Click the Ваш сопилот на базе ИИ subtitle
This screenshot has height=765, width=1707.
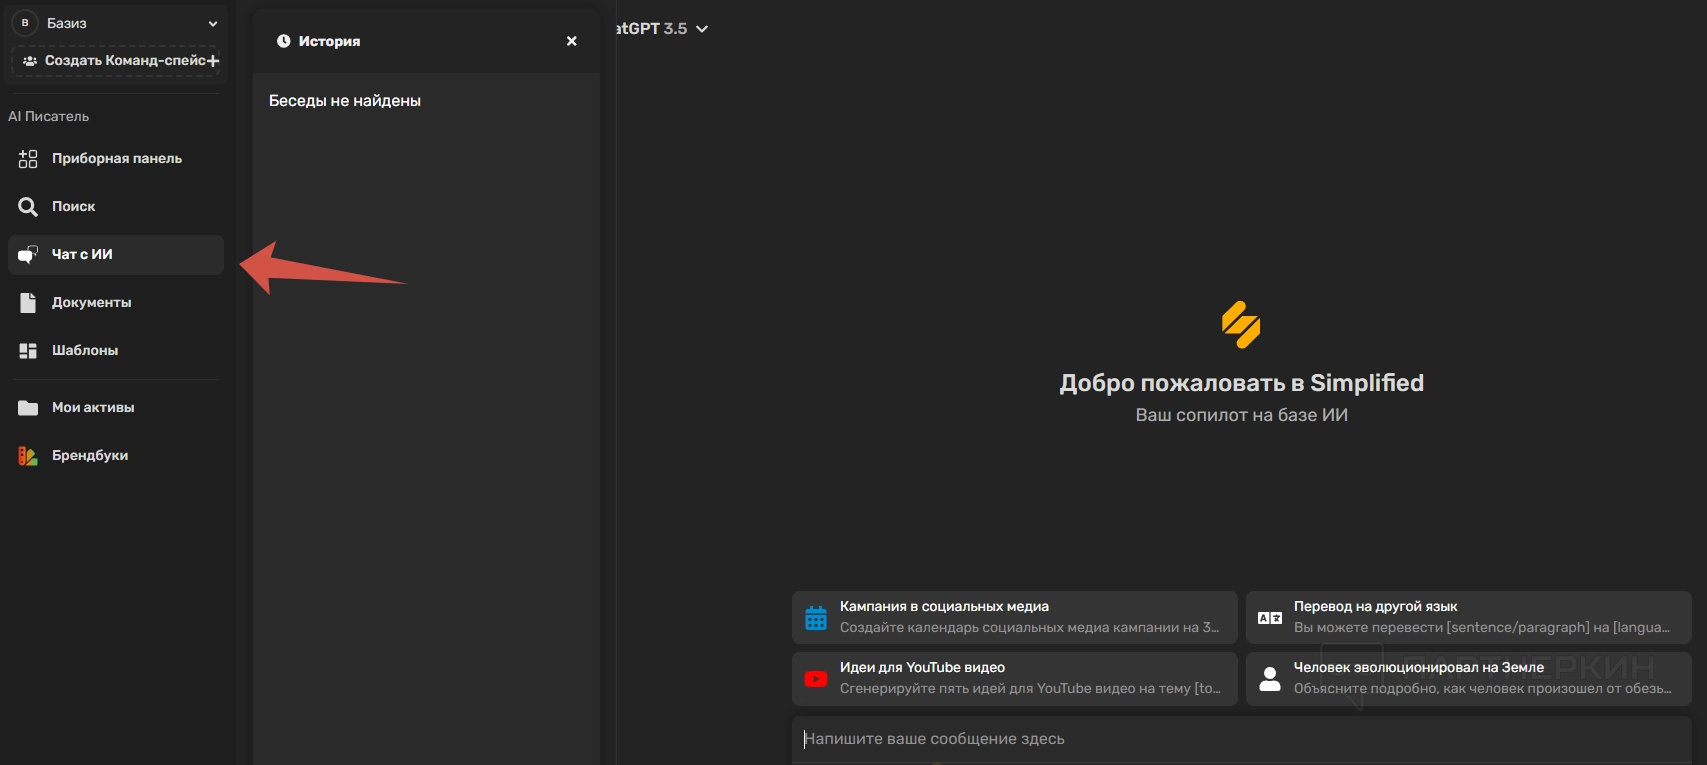click(1242, 415)
